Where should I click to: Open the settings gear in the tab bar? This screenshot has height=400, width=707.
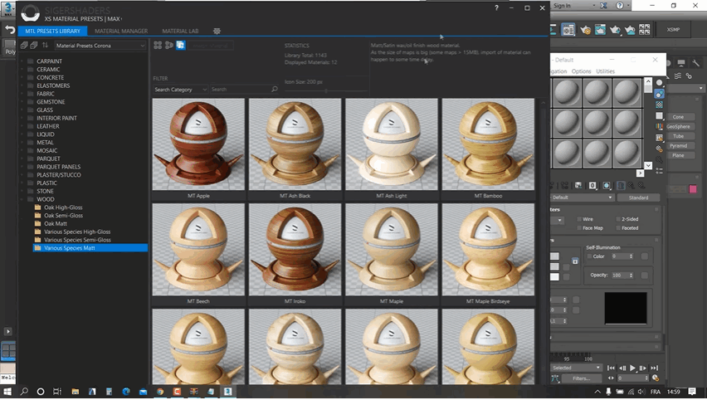[x=217, y=31]
